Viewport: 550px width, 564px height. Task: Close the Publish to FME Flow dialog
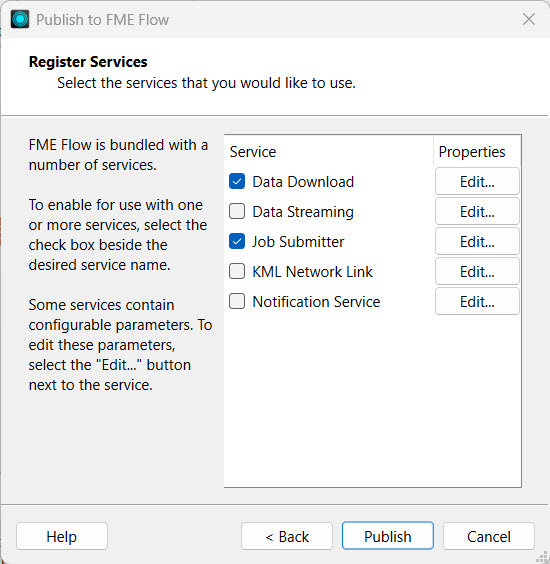pyautogui.click(x=529, y=19)
